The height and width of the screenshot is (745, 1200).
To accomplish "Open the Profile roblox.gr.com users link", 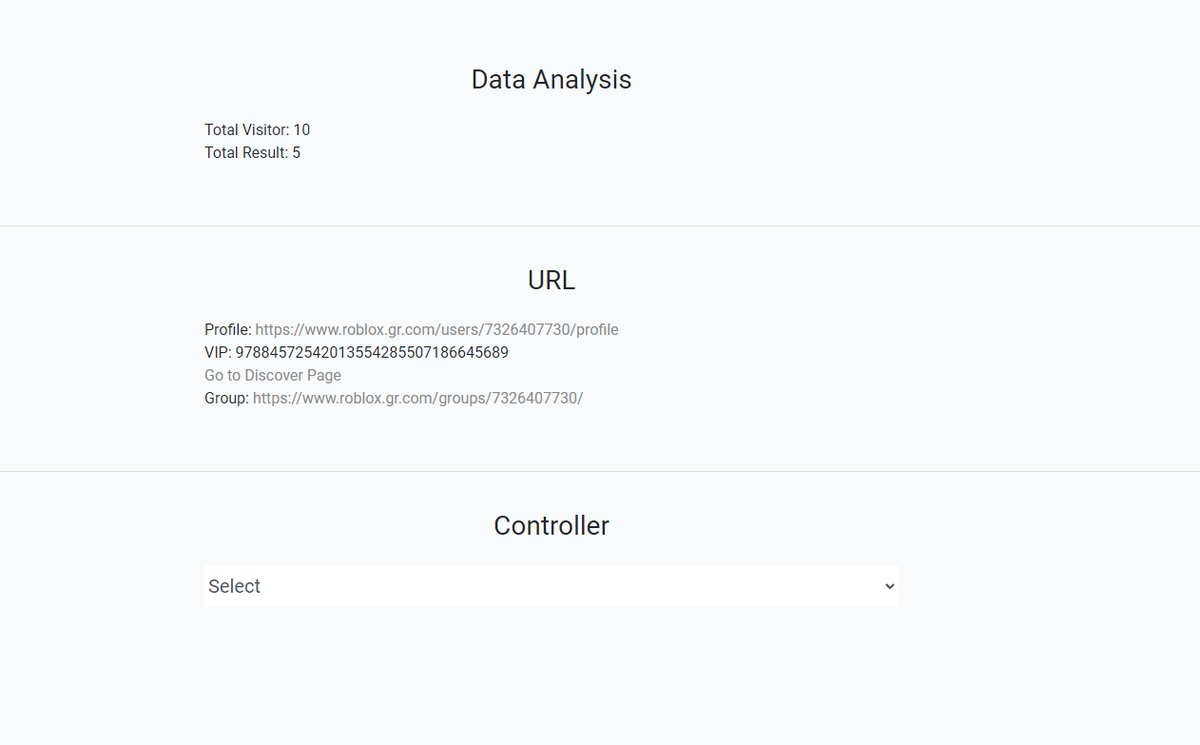I will point(437,329).
